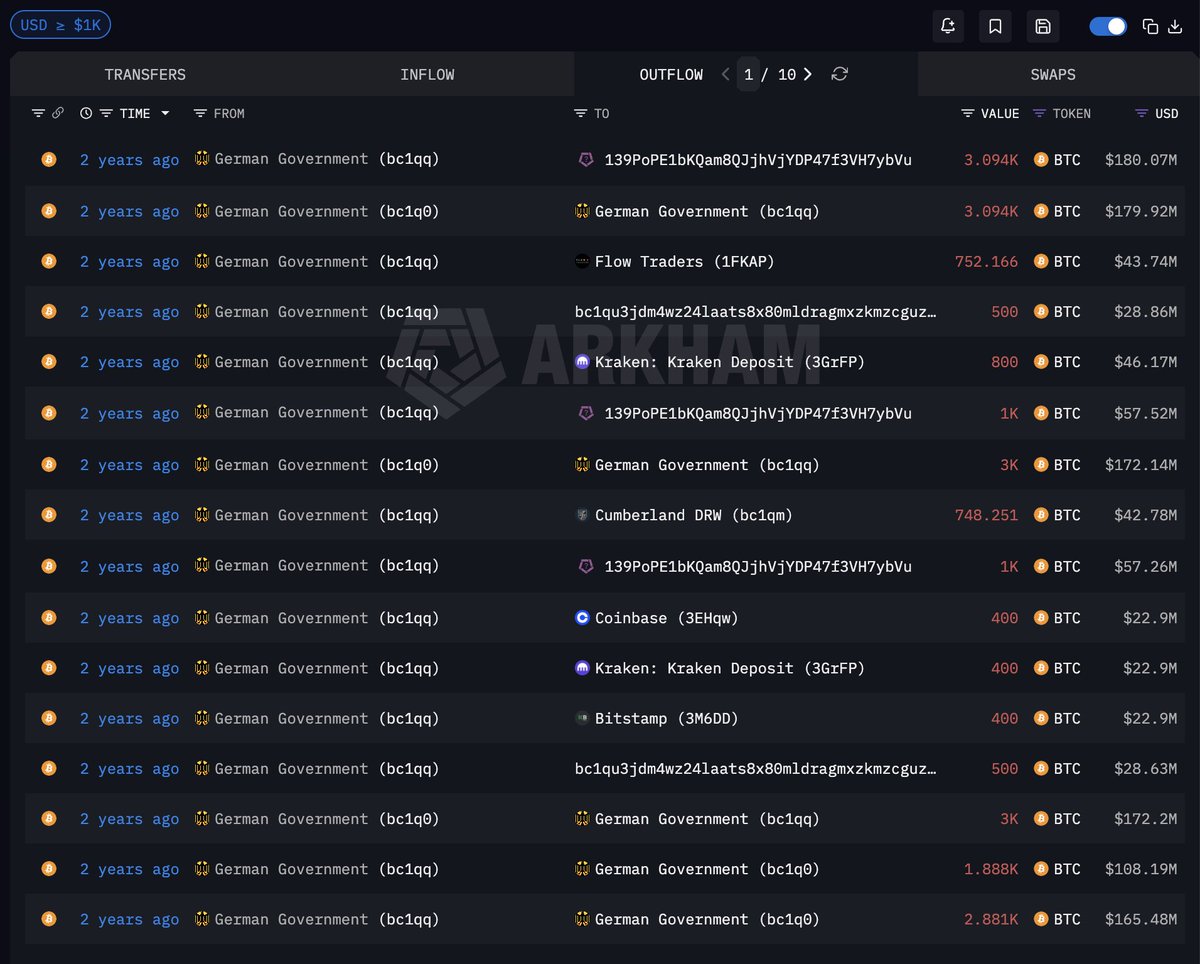Click the TIME sort arrow

(165, 113)
